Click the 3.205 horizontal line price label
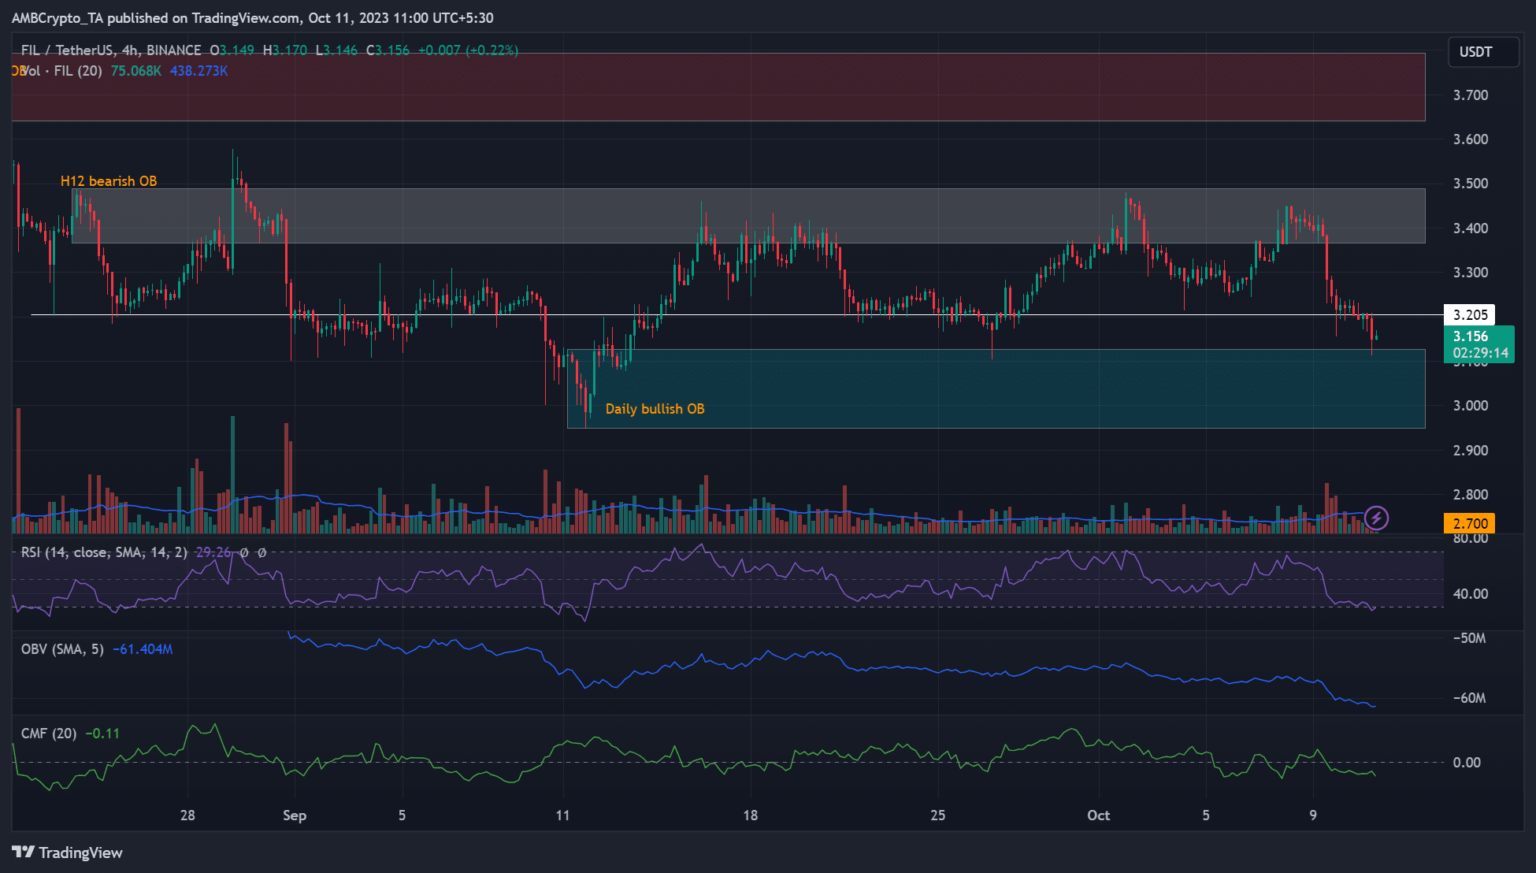The image size is (1536, 873). click(x=1470, y=315)
